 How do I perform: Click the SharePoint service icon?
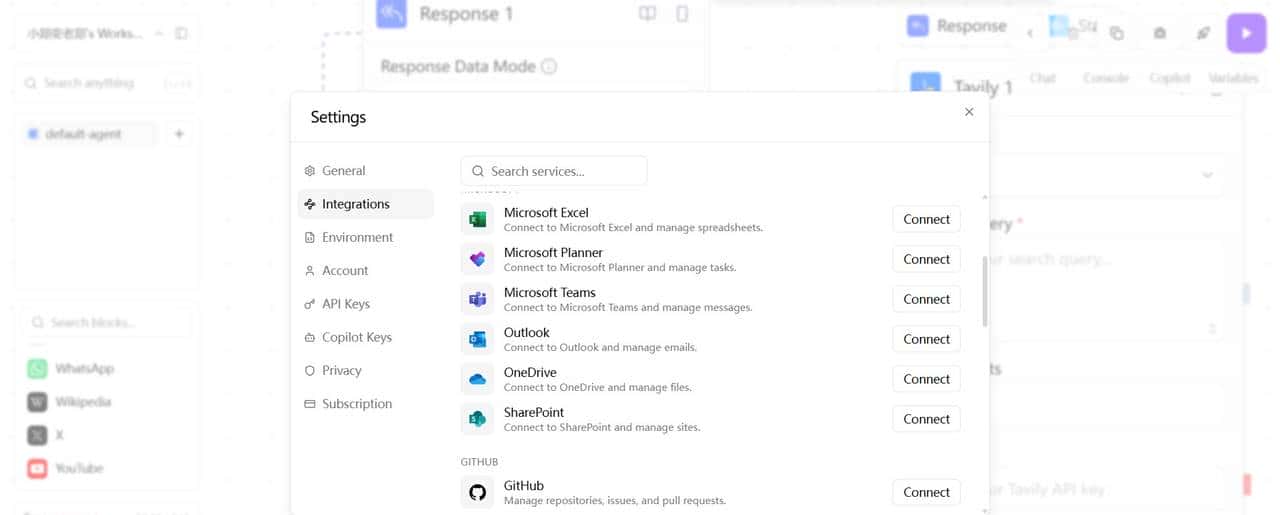[x=477, y=419]
